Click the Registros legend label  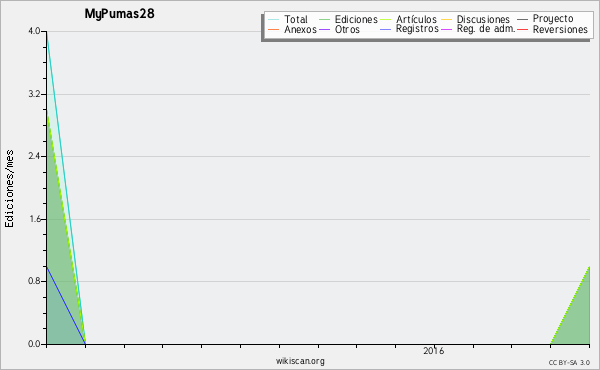(x=417, y=29)
